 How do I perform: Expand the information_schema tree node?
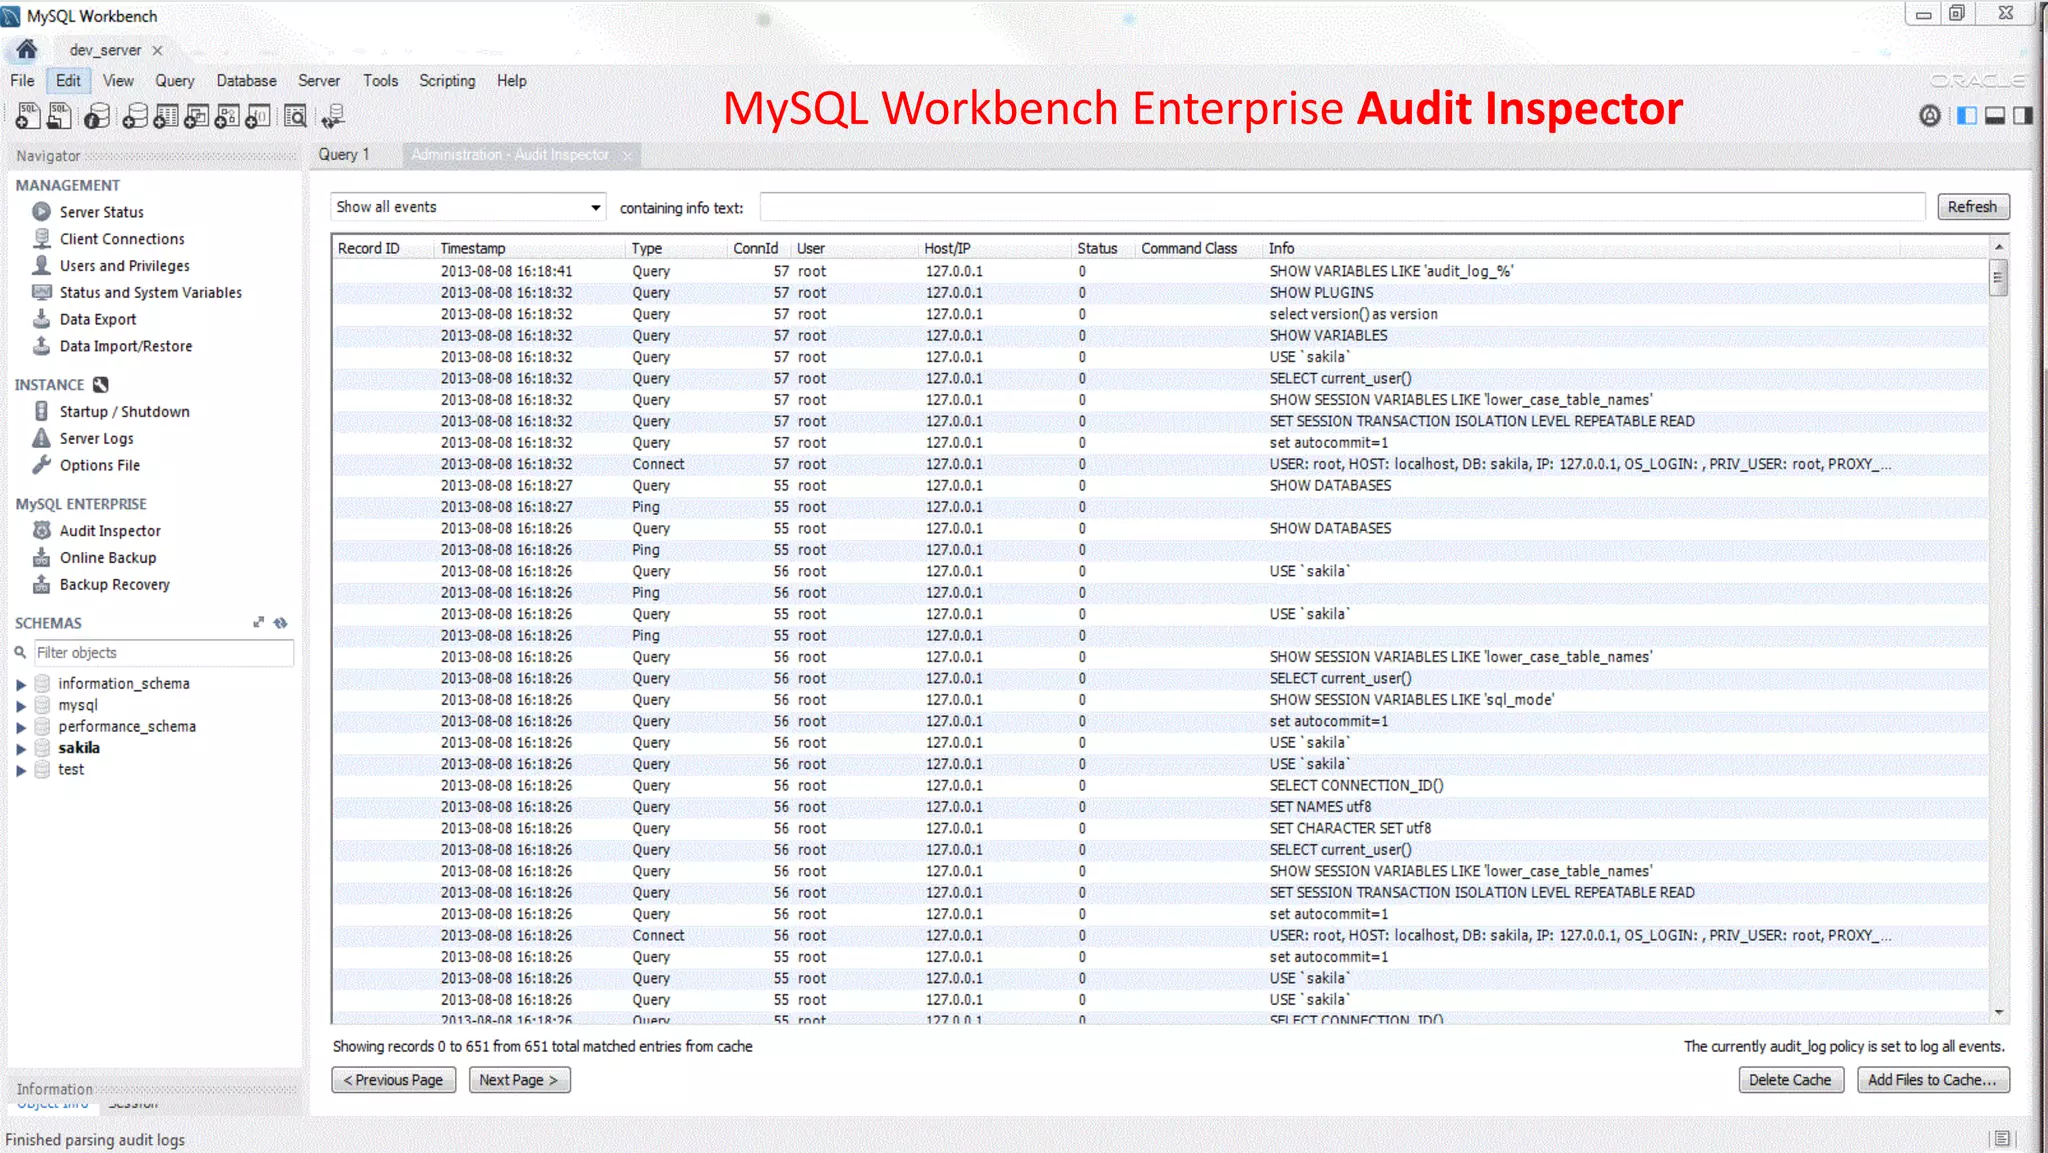(x=21, y=684)
